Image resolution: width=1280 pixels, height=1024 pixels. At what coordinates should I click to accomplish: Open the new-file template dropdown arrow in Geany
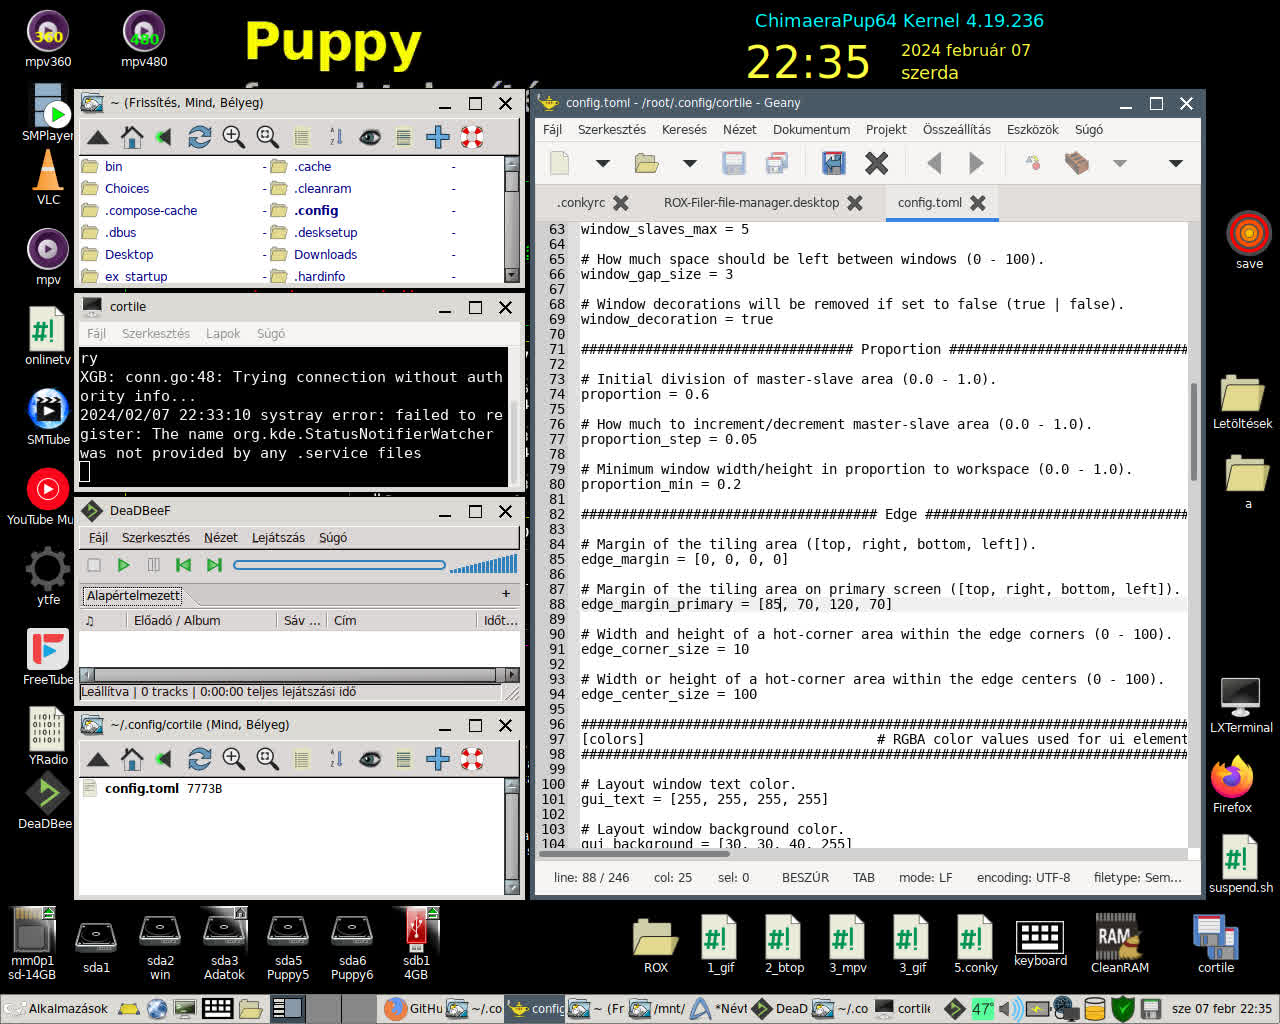(x=602, y=163)
